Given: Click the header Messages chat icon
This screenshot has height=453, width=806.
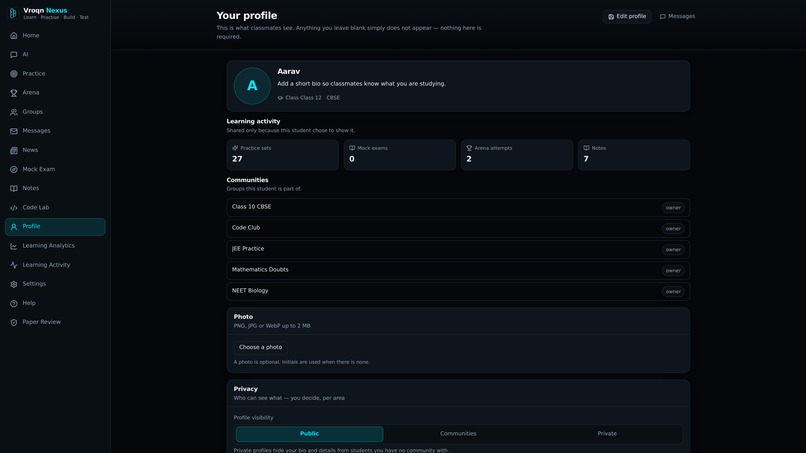Looking at the screenshot, I should [x=663, y=16].
